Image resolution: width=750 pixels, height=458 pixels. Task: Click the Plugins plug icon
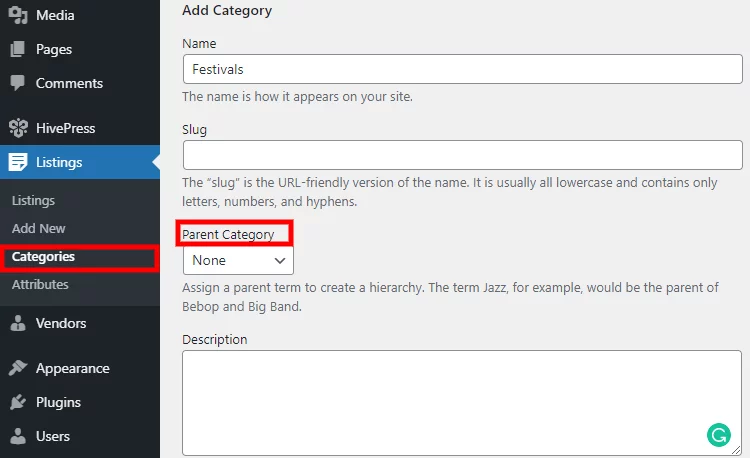click(x=18, y=402)
